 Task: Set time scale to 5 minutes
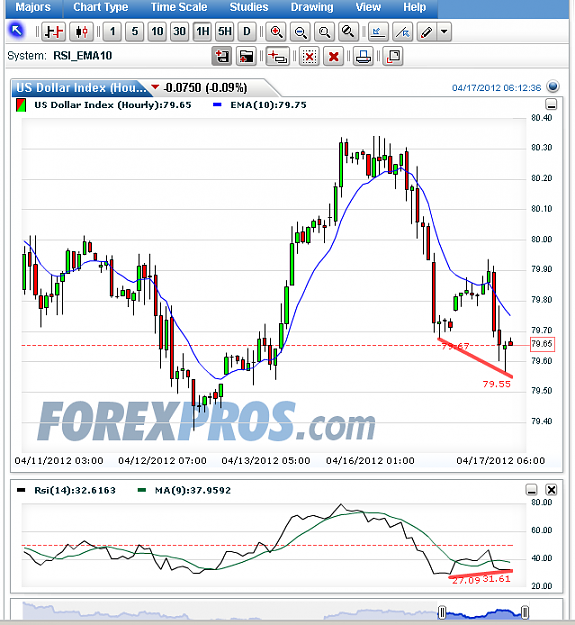pyautogui.click(x=135, y=31)
